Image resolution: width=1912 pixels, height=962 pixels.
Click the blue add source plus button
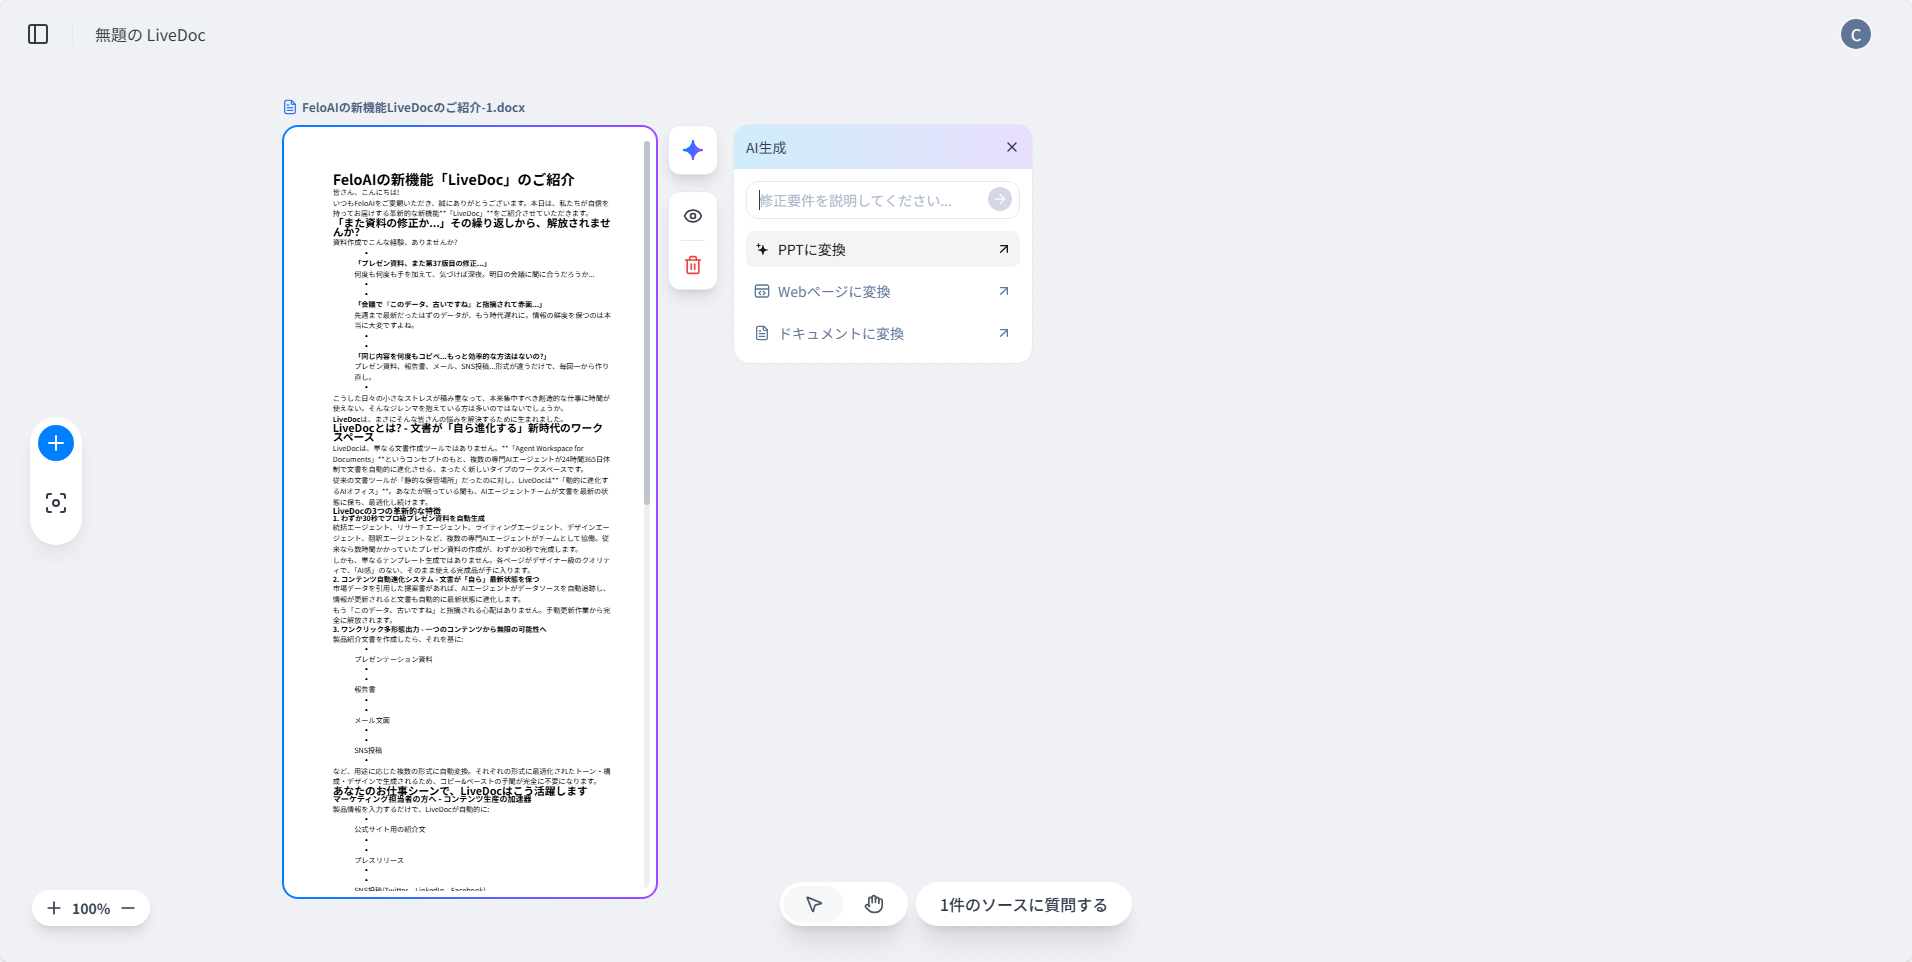click(x=56, y=443)
